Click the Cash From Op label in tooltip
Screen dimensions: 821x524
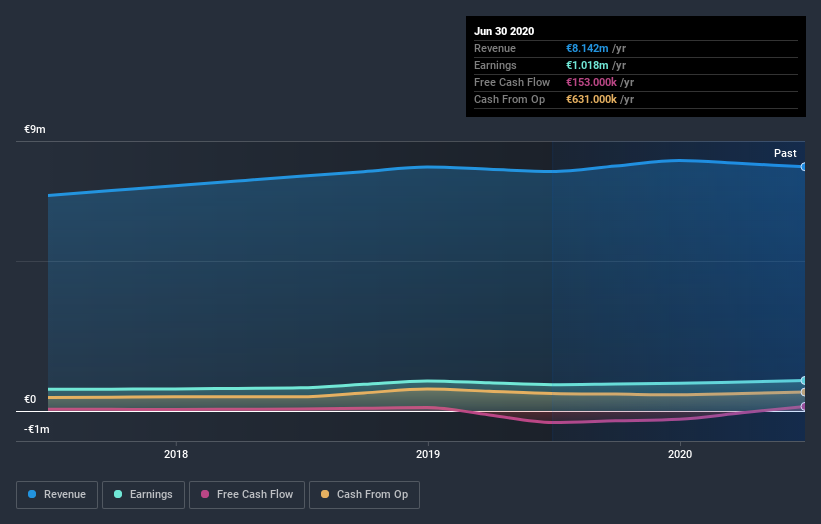[509, 99]
